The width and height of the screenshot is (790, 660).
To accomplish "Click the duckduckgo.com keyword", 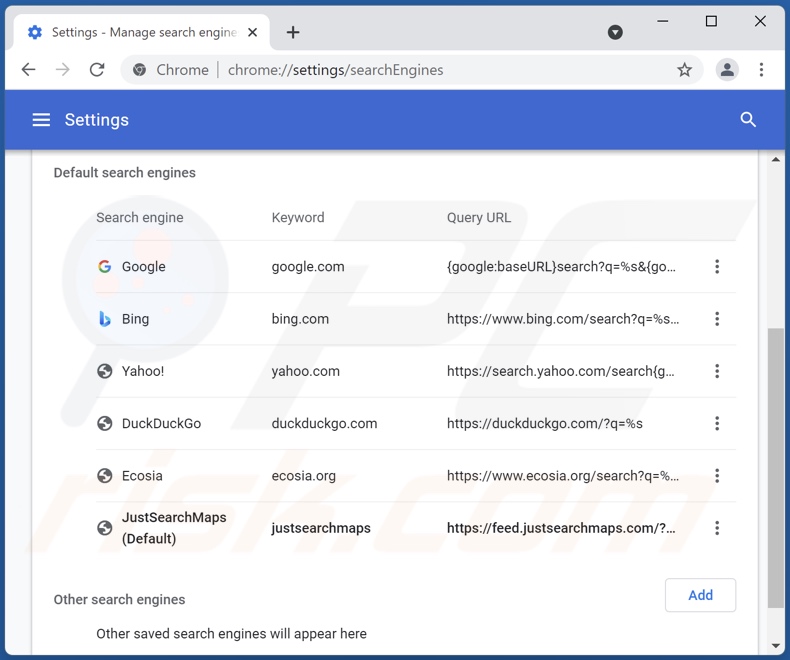I will click(324, 423).
